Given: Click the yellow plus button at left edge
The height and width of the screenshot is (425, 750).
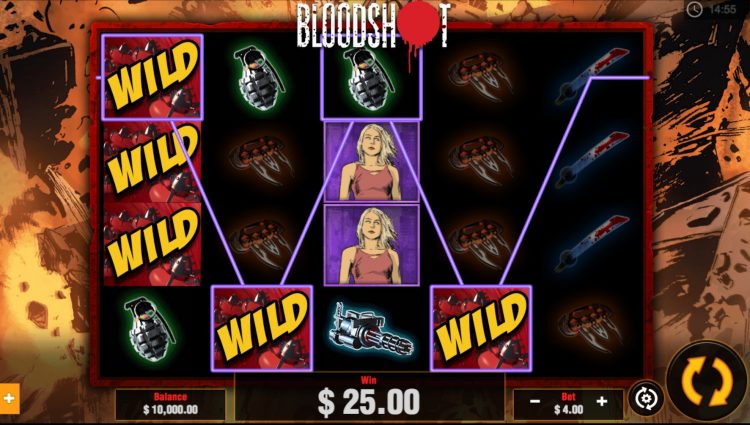Looking at the screenshot, I should [x=9, y=398].
